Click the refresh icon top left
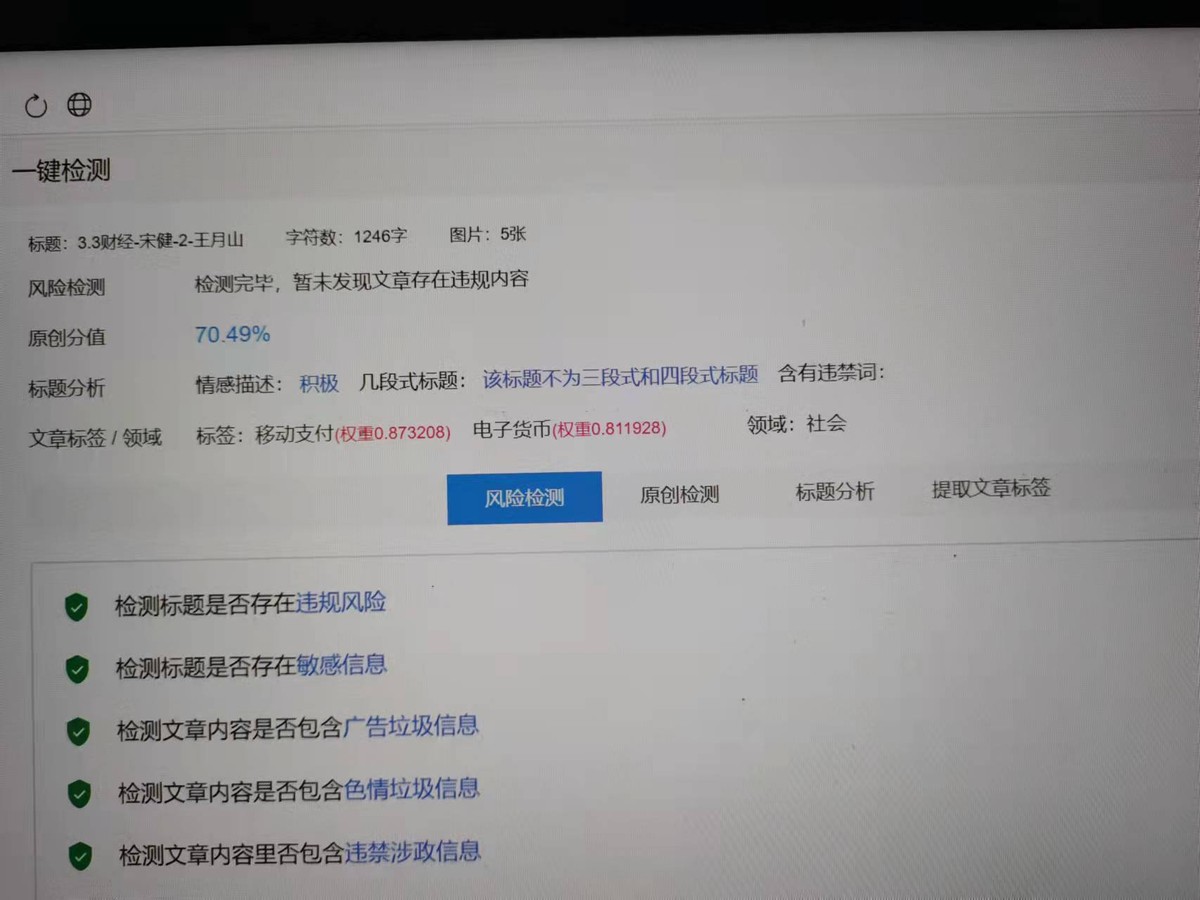Screen dimensions: 1200x900 click(x=36, y=105)
